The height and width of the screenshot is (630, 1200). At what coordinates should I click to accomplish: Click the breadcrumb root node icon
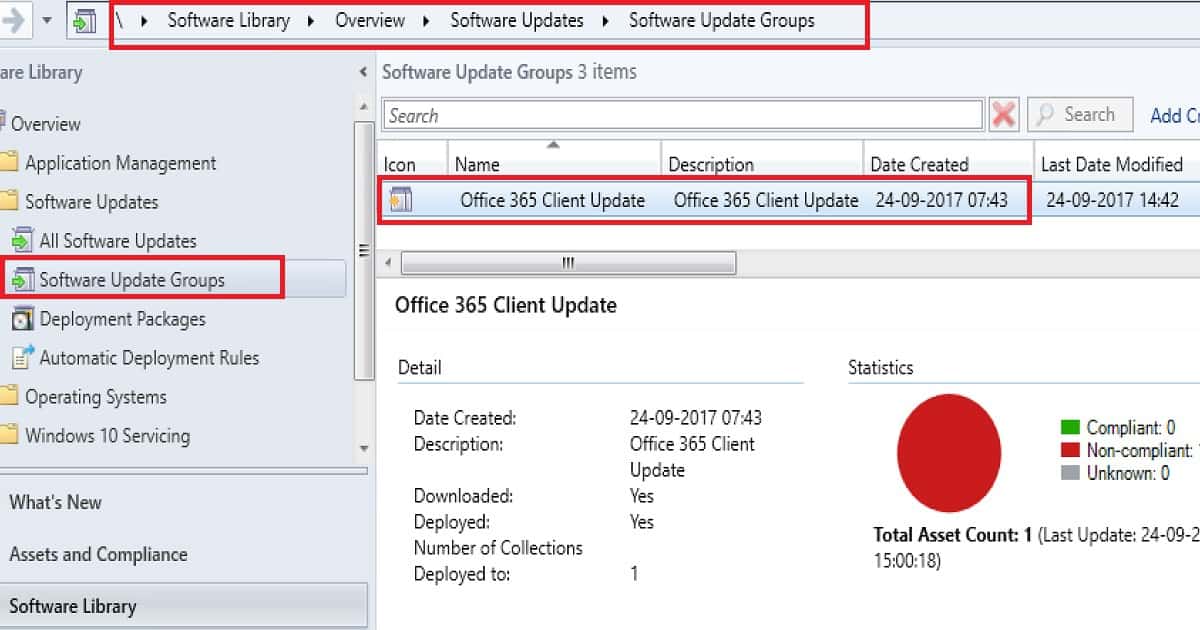(x=85, y=21)
